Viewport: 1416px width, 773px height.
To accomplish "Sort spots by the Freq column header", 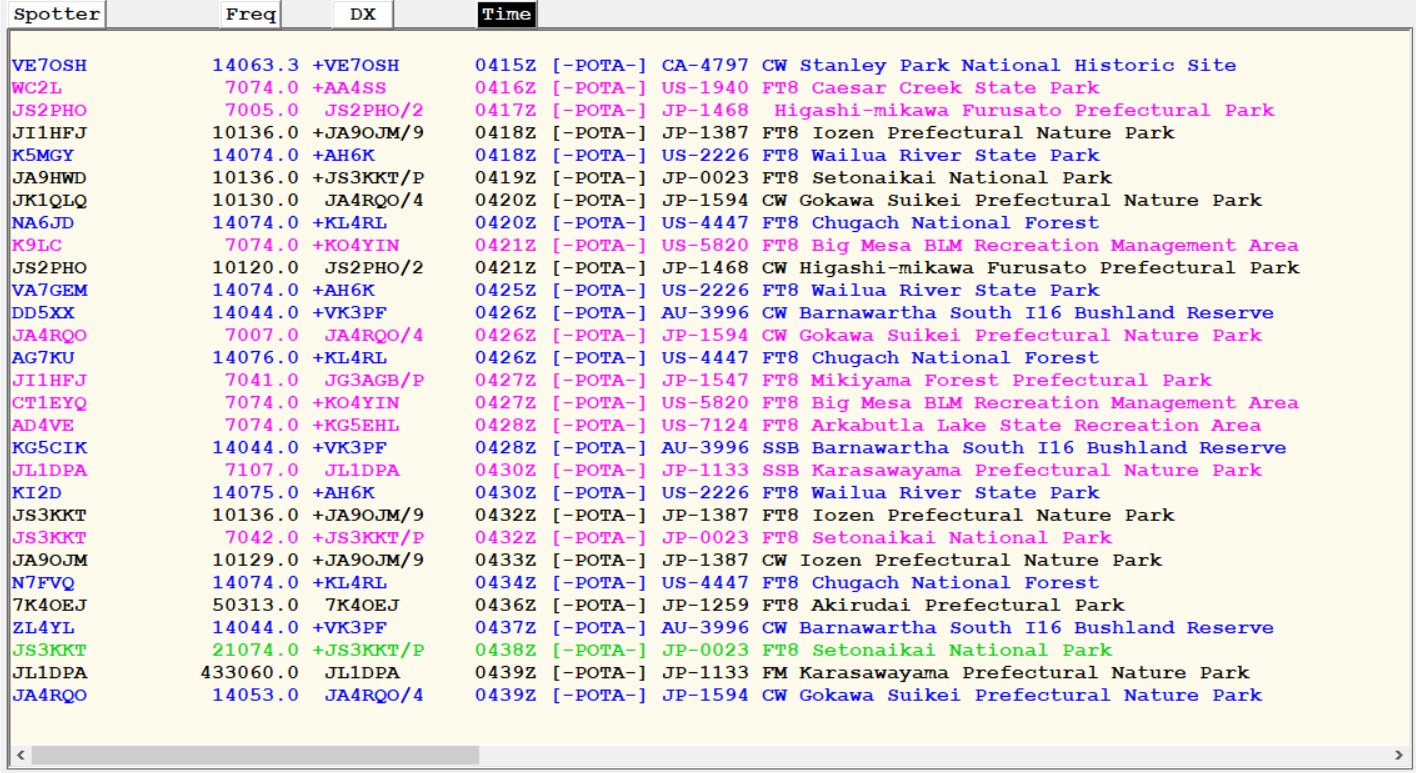I will pos(250,14).
